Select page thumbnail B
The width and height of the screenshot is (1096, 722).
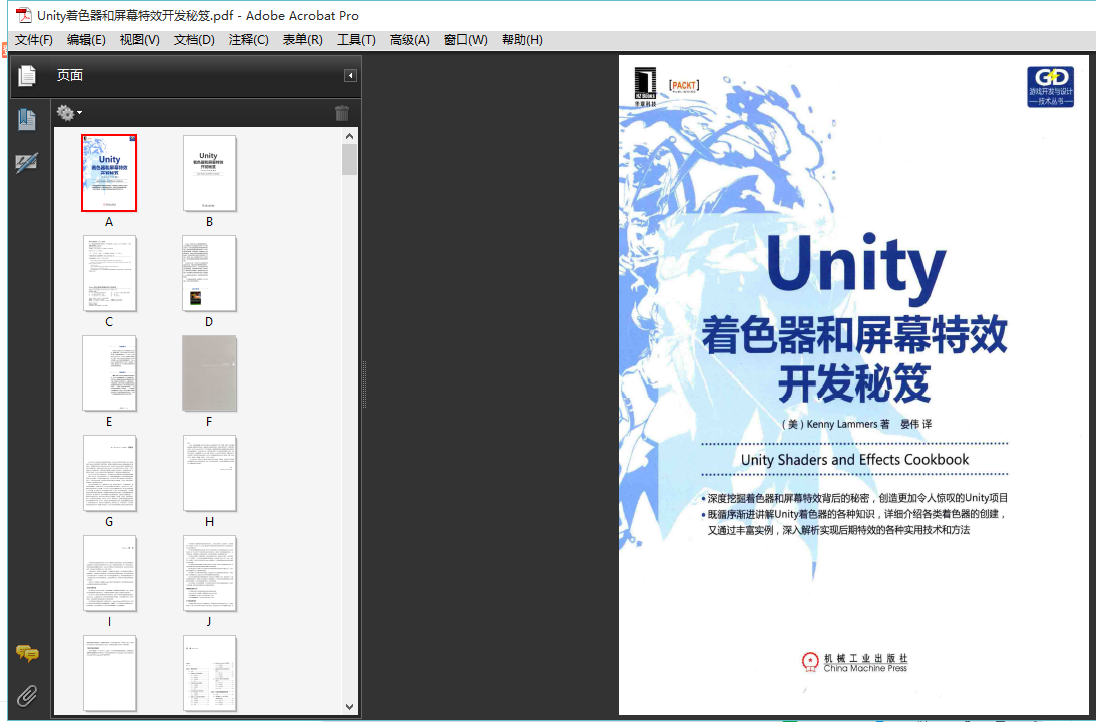(x=209, y=173)
